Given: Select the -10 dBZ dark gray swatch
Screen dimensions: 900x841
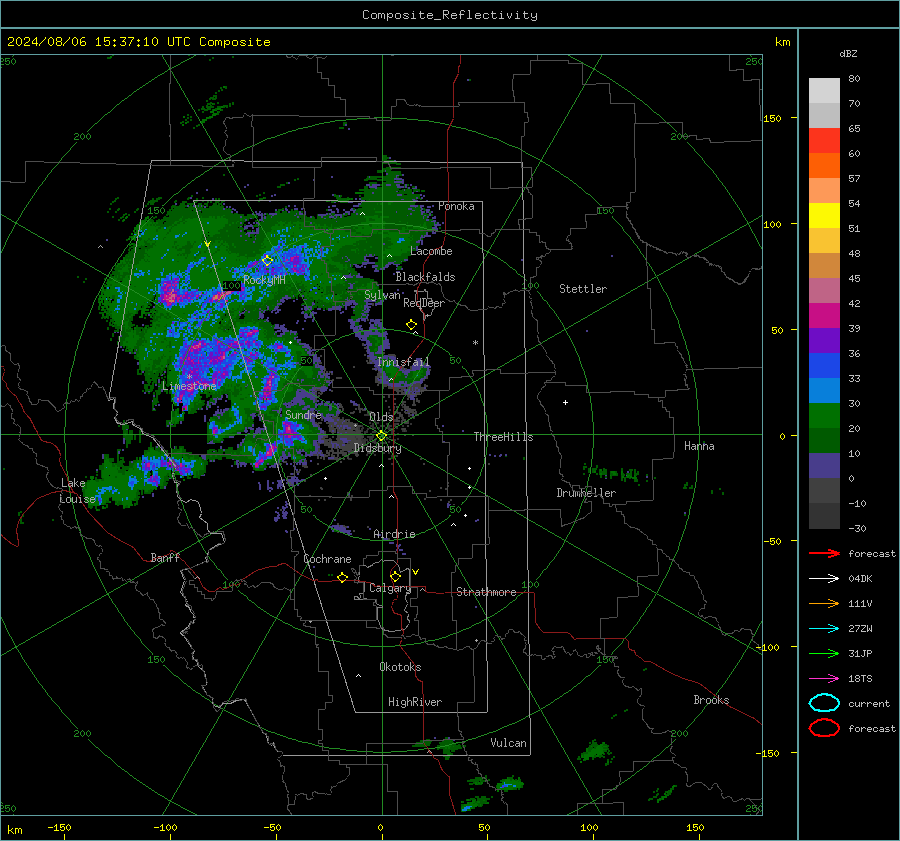Looking at the screenshot, I should (x=824, y=516).
